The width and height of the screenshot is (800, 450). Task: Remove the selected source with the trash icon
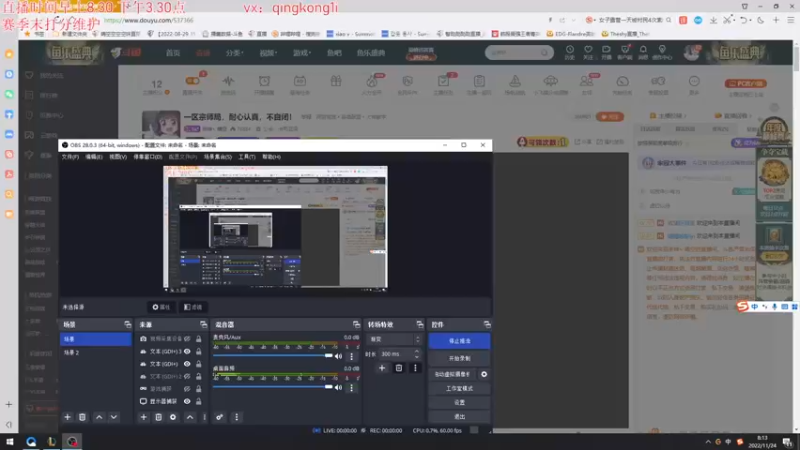coord(158,417)
